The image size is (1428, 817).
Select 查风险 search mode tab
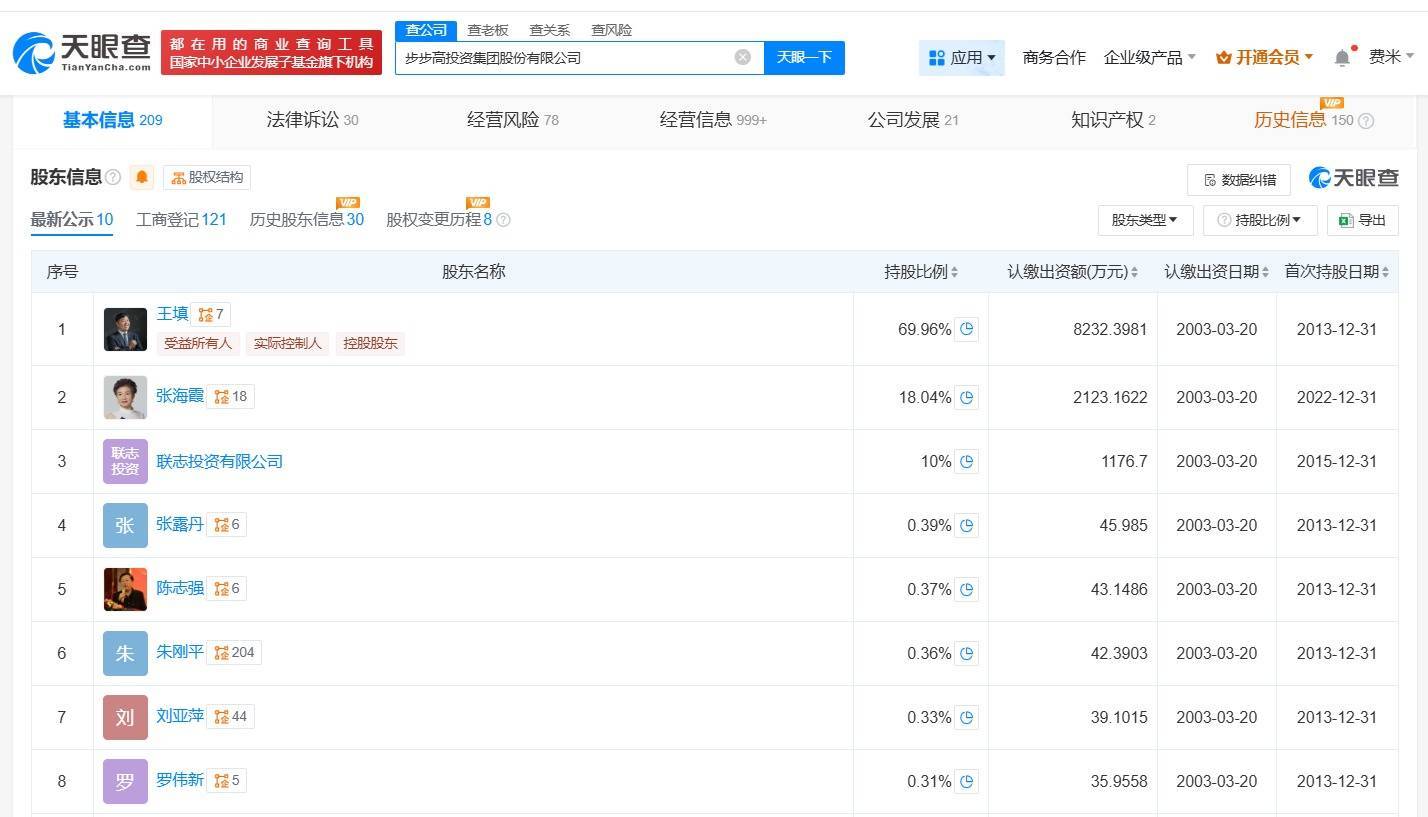tap(612, 30)
